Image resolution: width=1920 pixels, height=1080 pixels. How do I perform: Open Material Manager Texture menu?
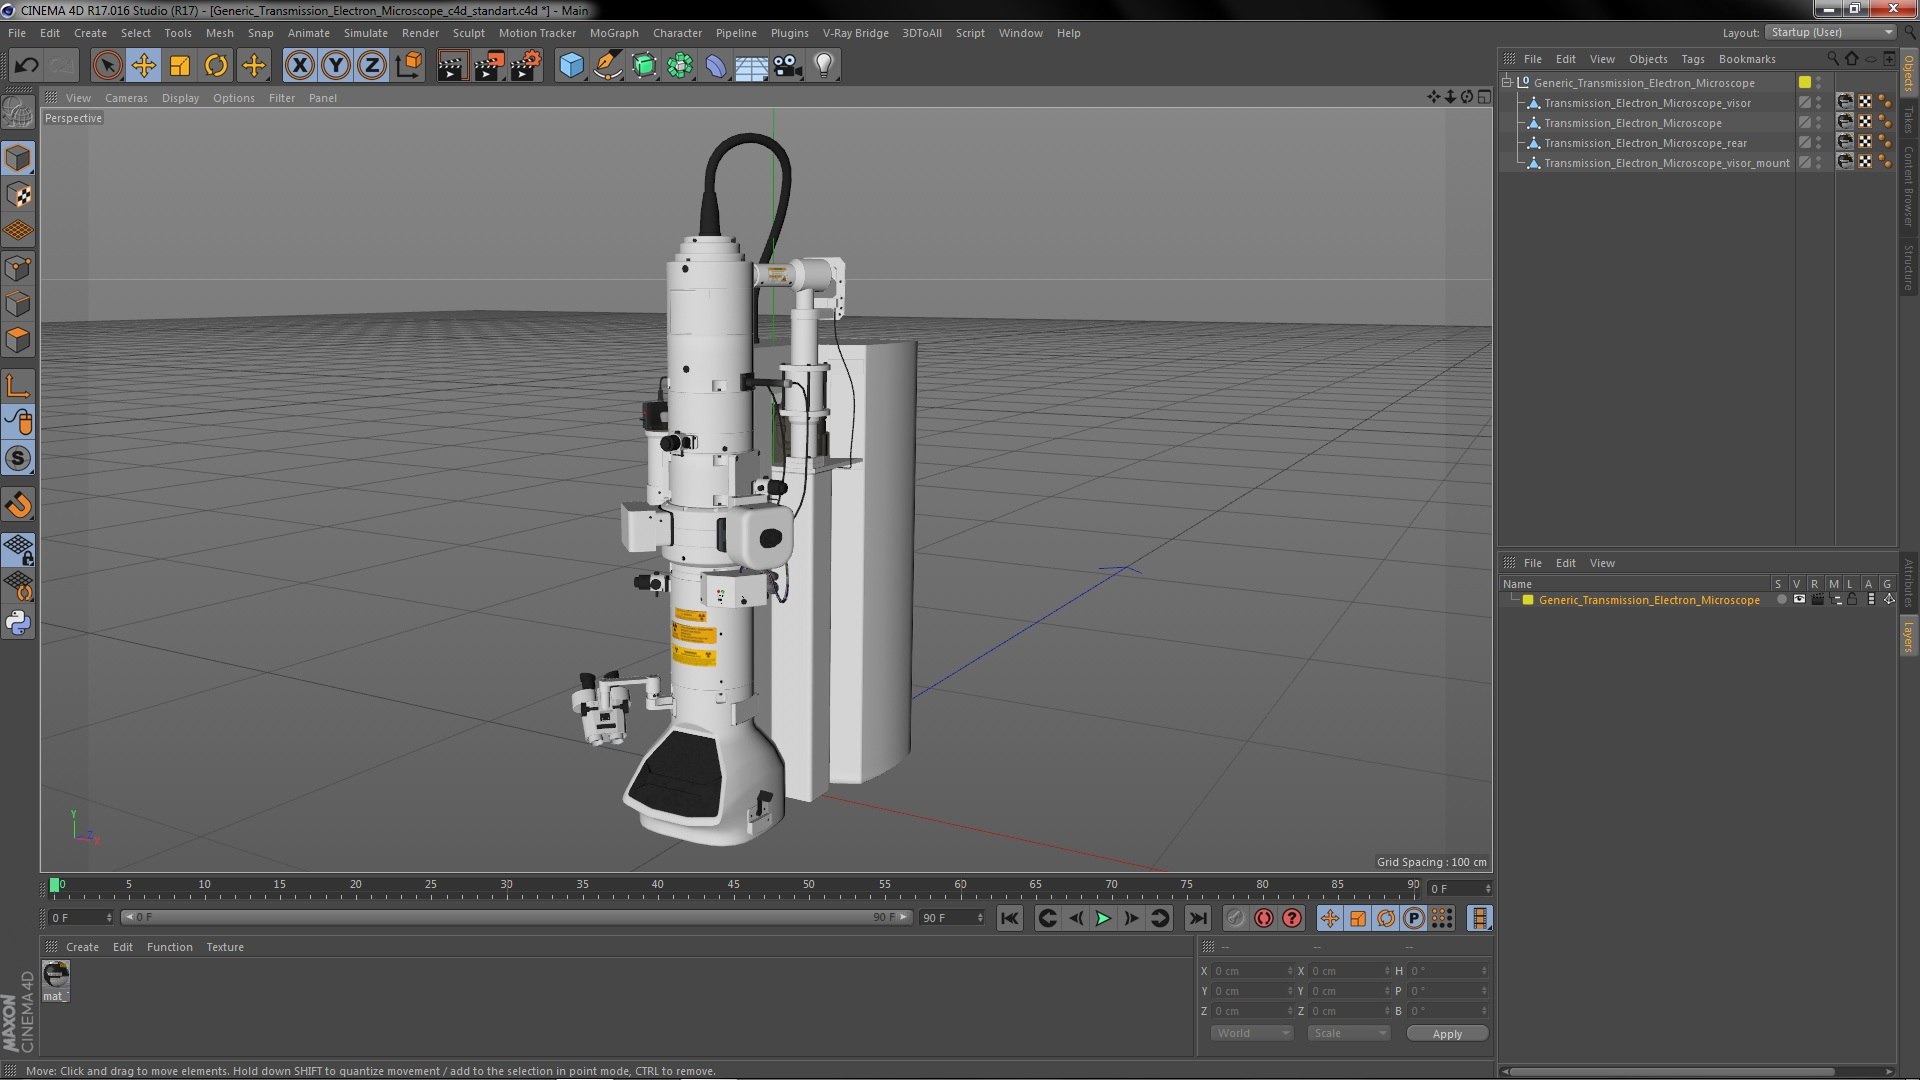pyautogui.click(x=225, y=947)
